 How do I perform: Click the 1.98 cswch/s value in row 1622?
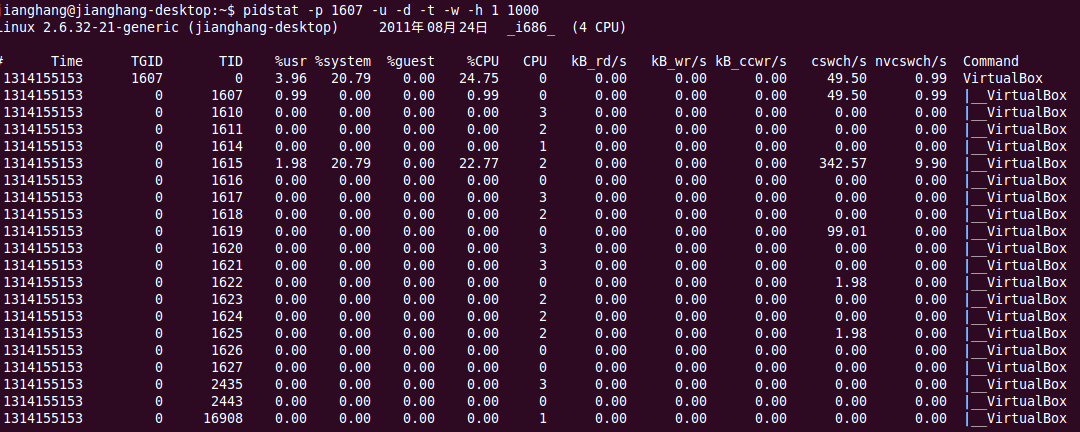851,282
